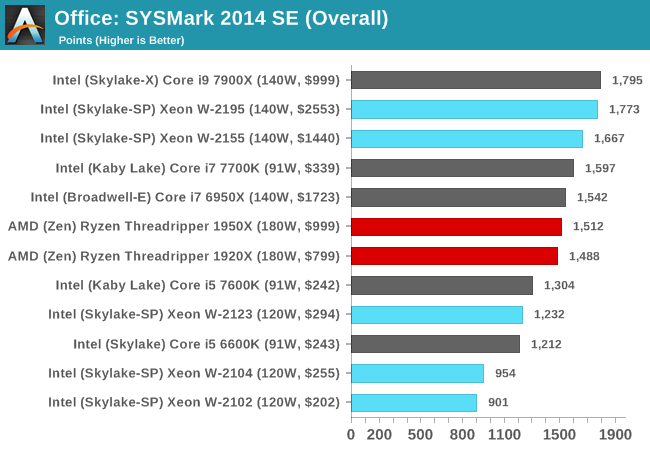Image resolution: width=650 pixels, height=450 pixels.
Task: Click the axis label 1500
Action: pyautogui.click(x=559, y=435)
